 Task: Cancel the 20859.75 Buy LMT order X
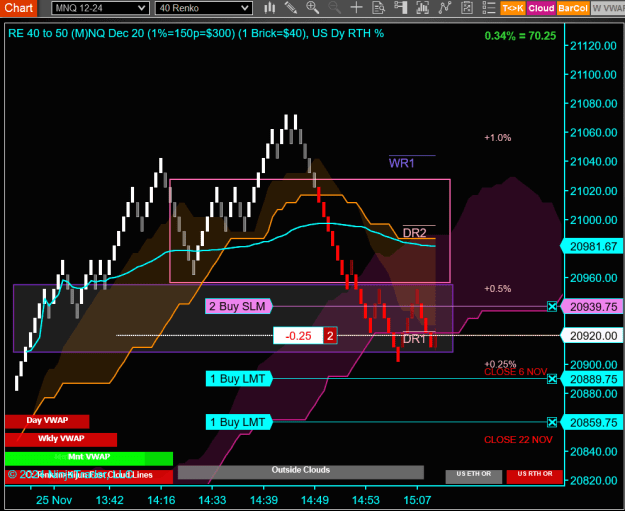pyautogui.click(x=552, y=422)
